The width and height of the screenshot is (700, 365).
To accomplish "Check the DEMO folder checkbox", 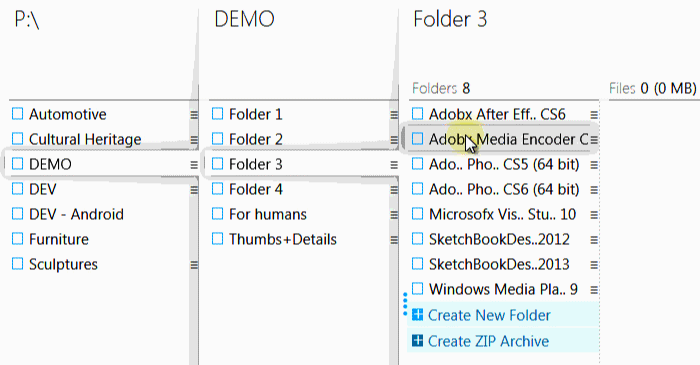I will (x=17, y=164).
